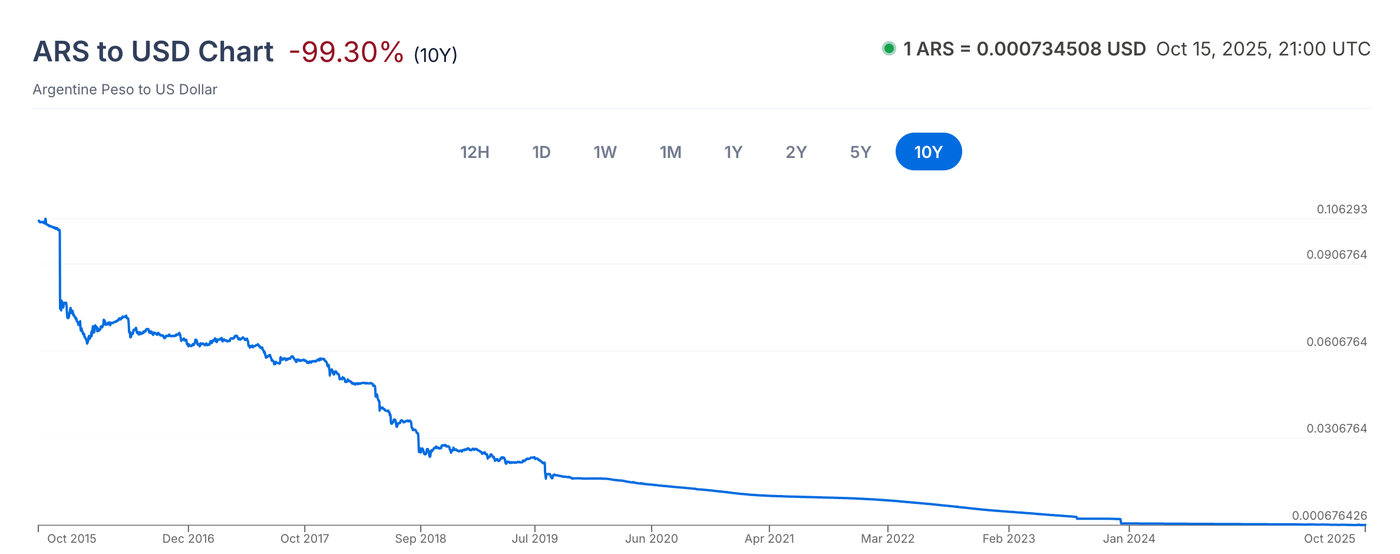Click the active 10Y range button
Image resolution: width=1400 pixels, height=554 pixels.
(928, 152)
